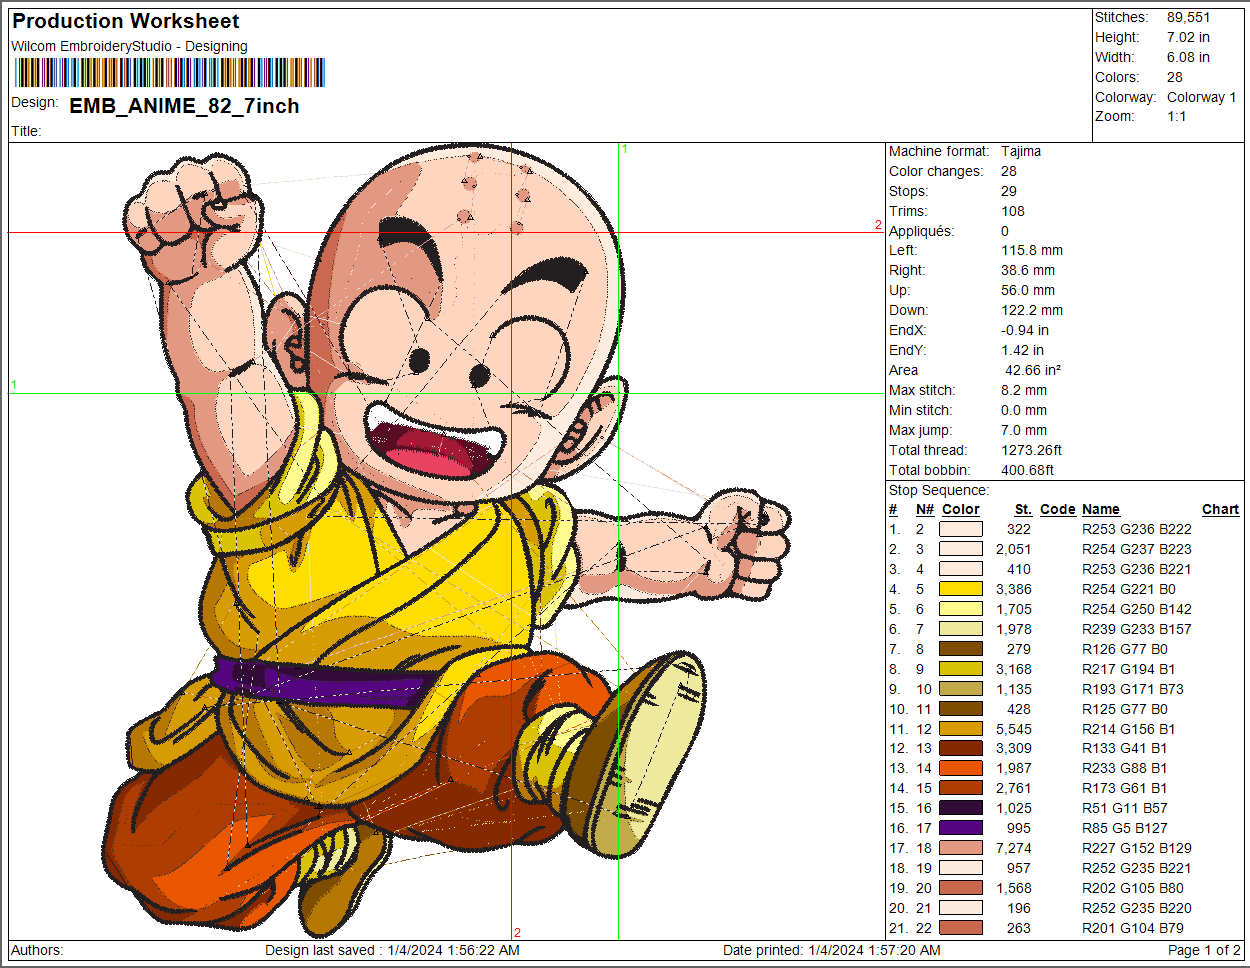The width and height of the screenshot is (1250, 968).
Task: Click the Max stitch value 8.2 mm
Action: point(1024,390)
